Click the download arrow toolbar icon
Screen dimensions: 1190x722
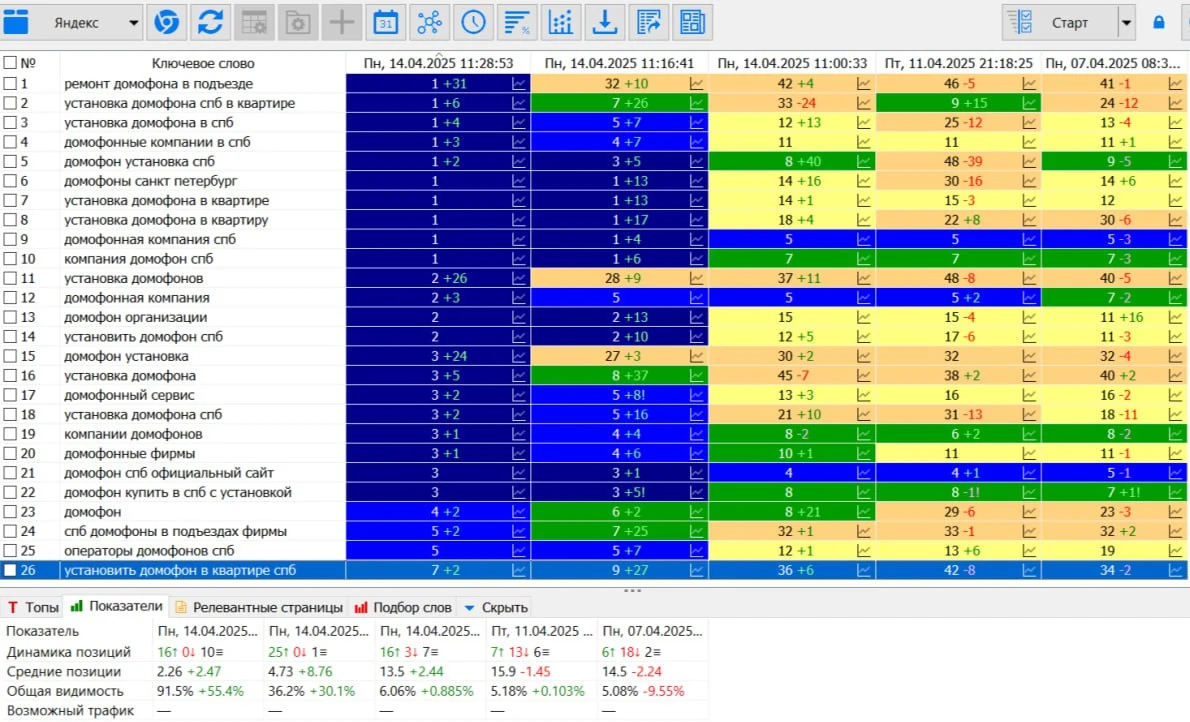click(x=605, y=22)
